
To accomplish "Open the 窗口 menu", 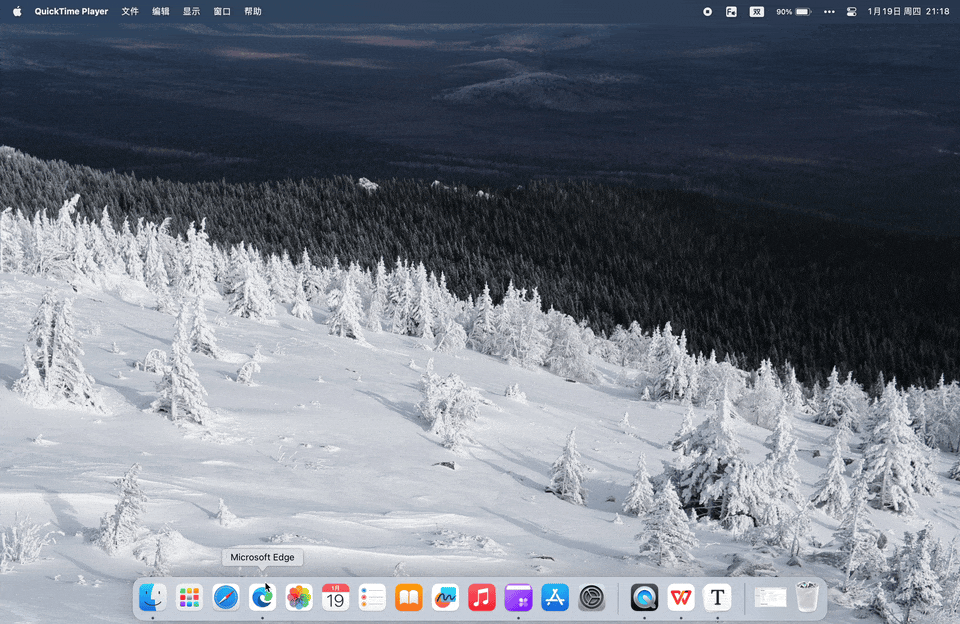I will click(x=221, y=12).
